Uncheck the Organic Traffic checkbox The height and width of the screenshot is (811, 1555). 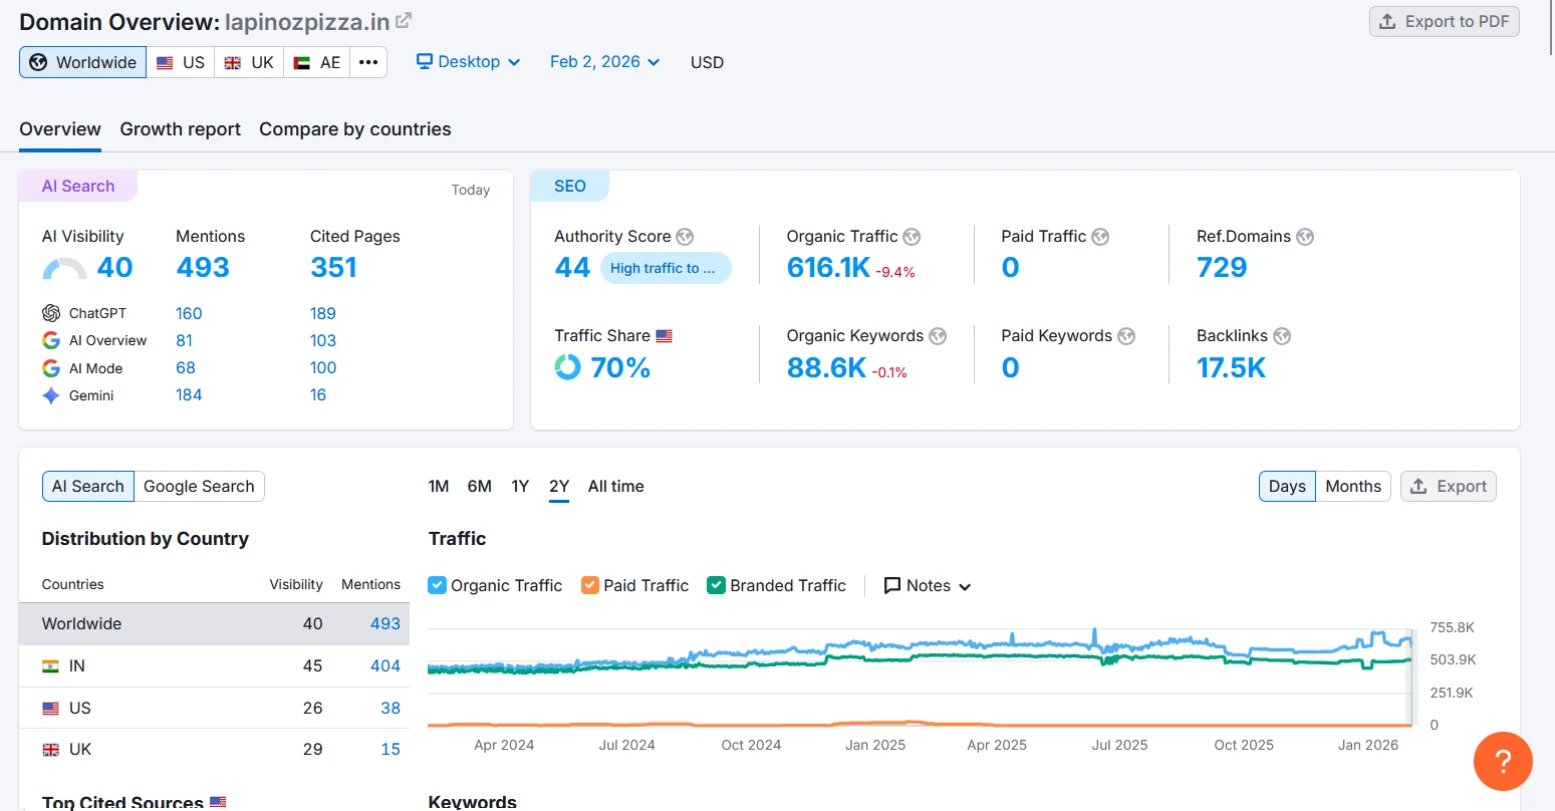437,586
